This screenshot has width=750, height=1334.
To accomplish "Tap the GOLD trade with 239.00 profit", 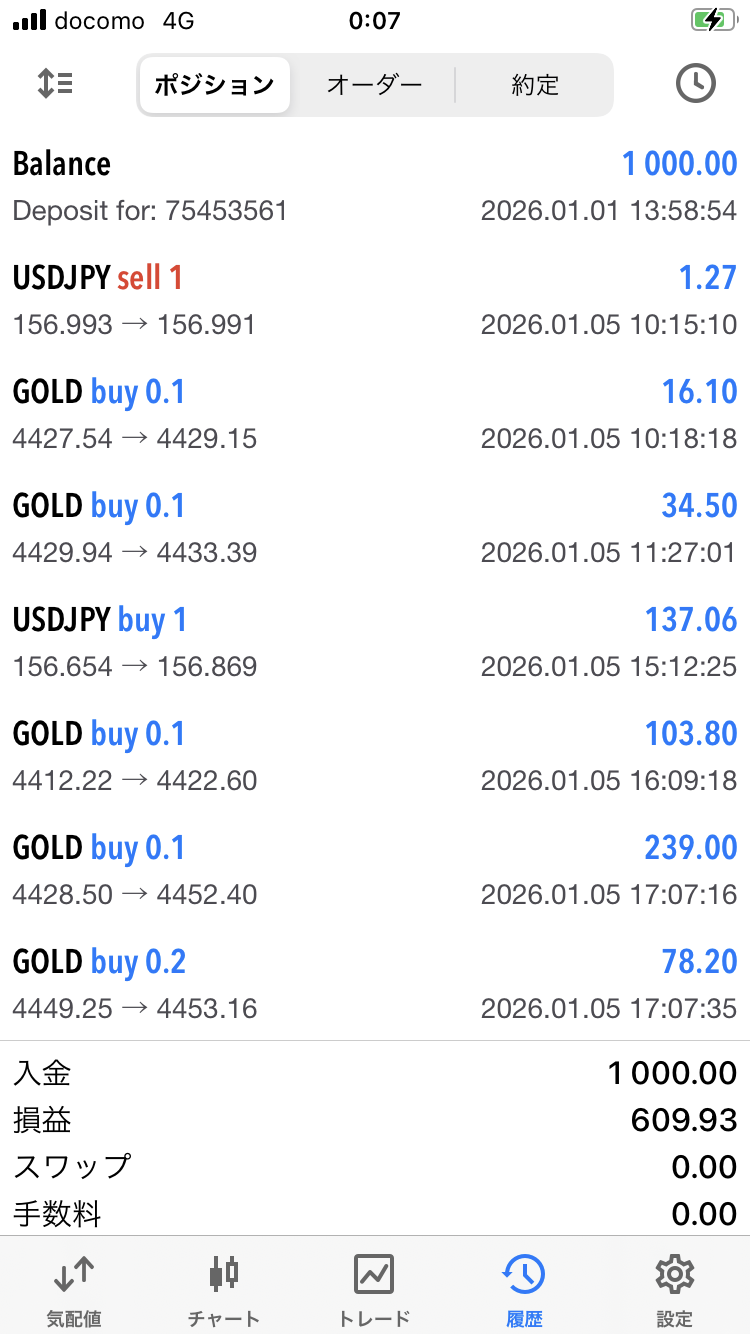I will pyautogui.click(x=375, y=870).
